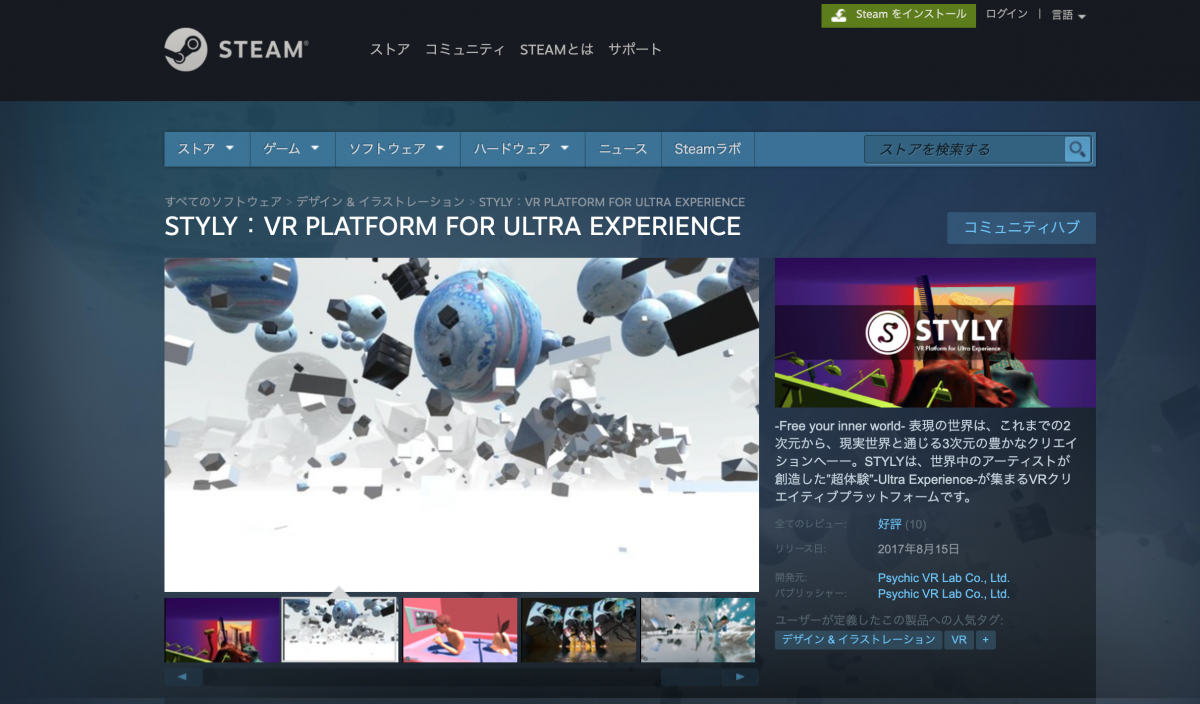This screenshot has width=1200, height=704.
Task: Open the STEAMとは page
Action: (556, 49)
